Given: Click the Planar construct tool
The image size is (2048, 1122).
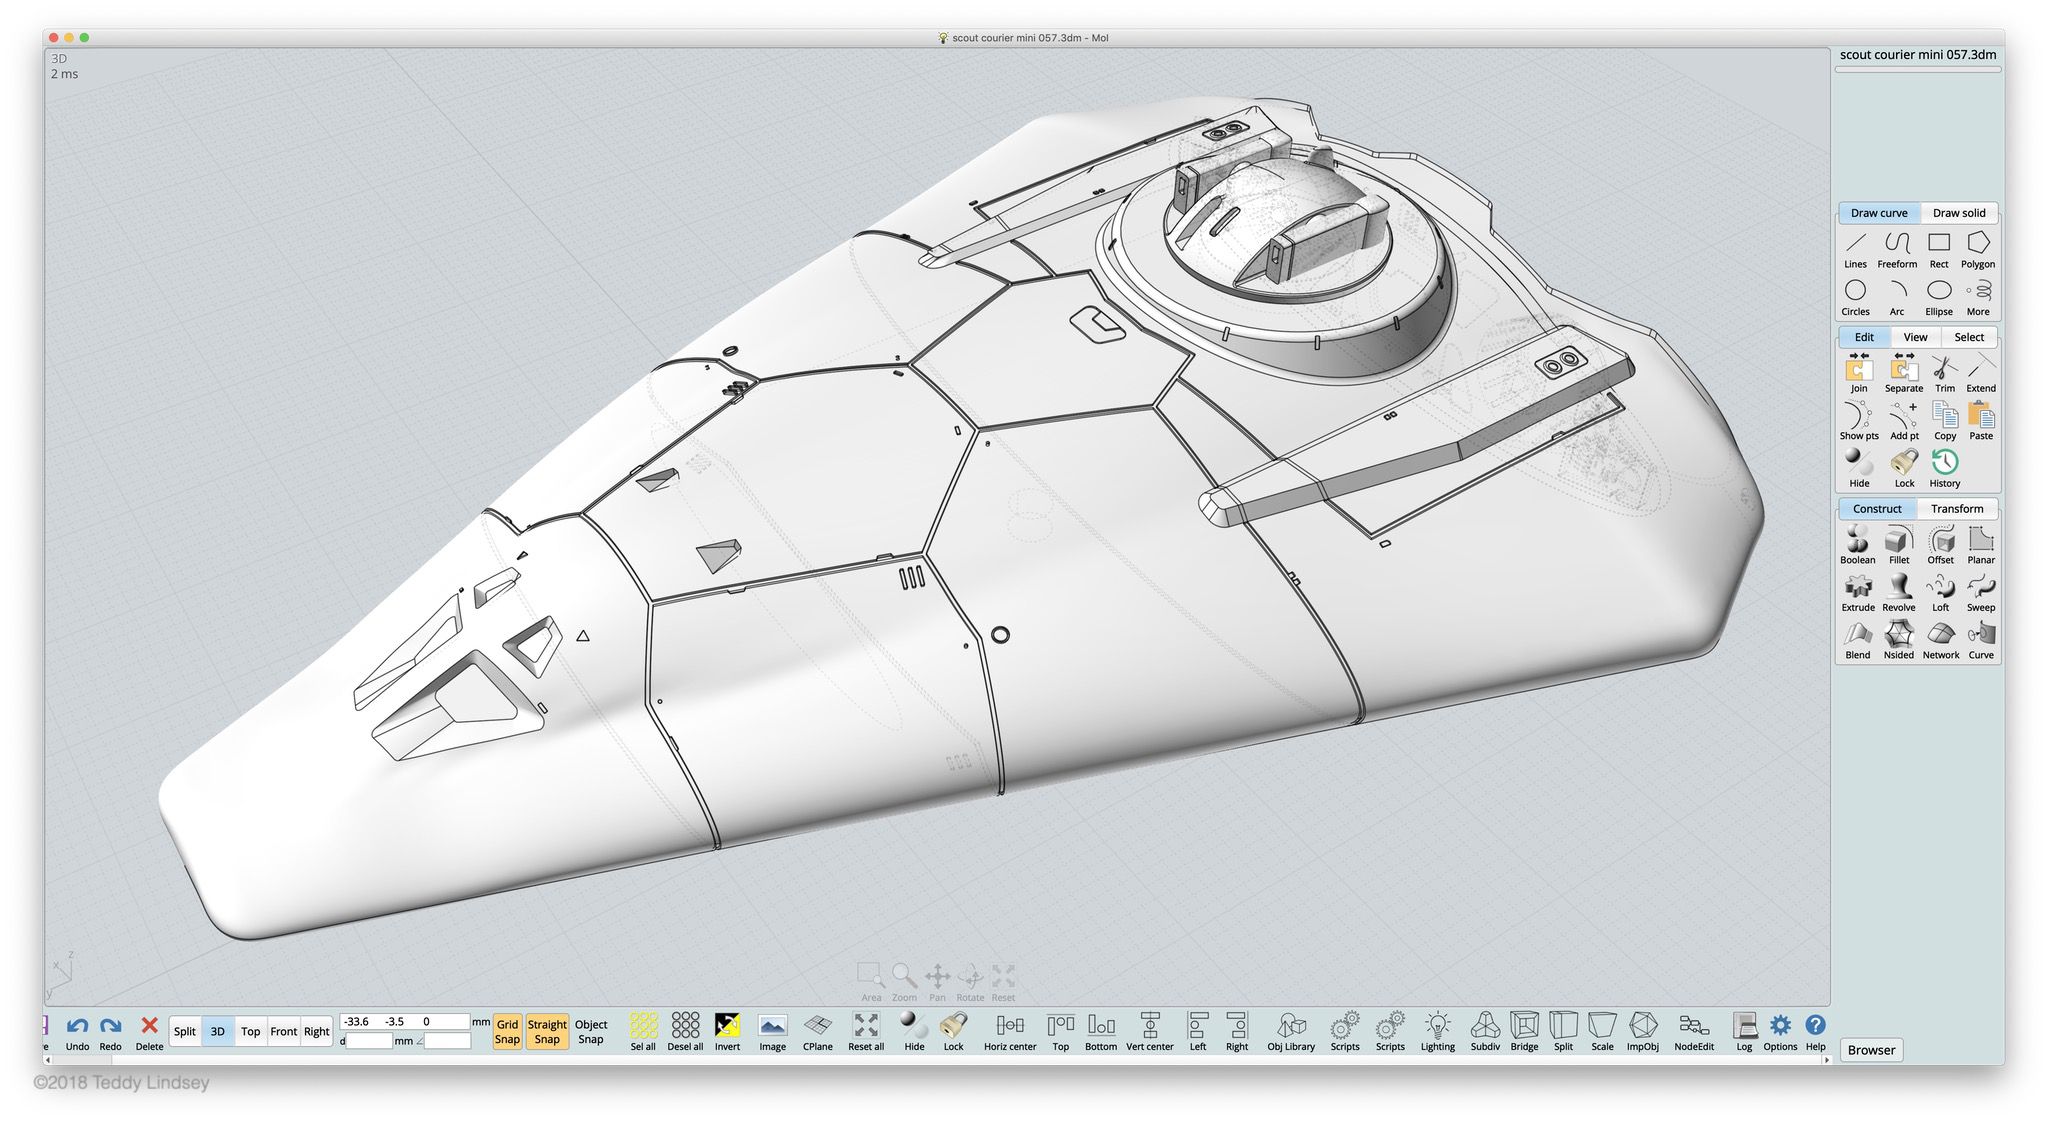Looking at the screenshot, I should pos(1981,545).
